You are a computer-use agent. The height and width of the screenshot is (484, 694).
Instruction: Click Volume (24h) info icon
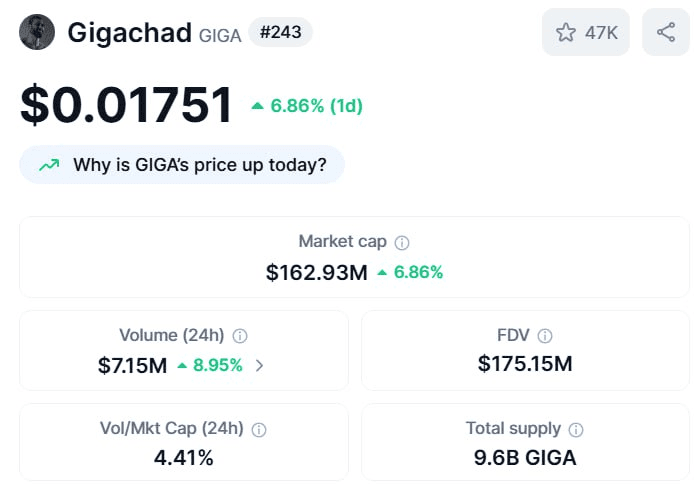tap(240, 336)
